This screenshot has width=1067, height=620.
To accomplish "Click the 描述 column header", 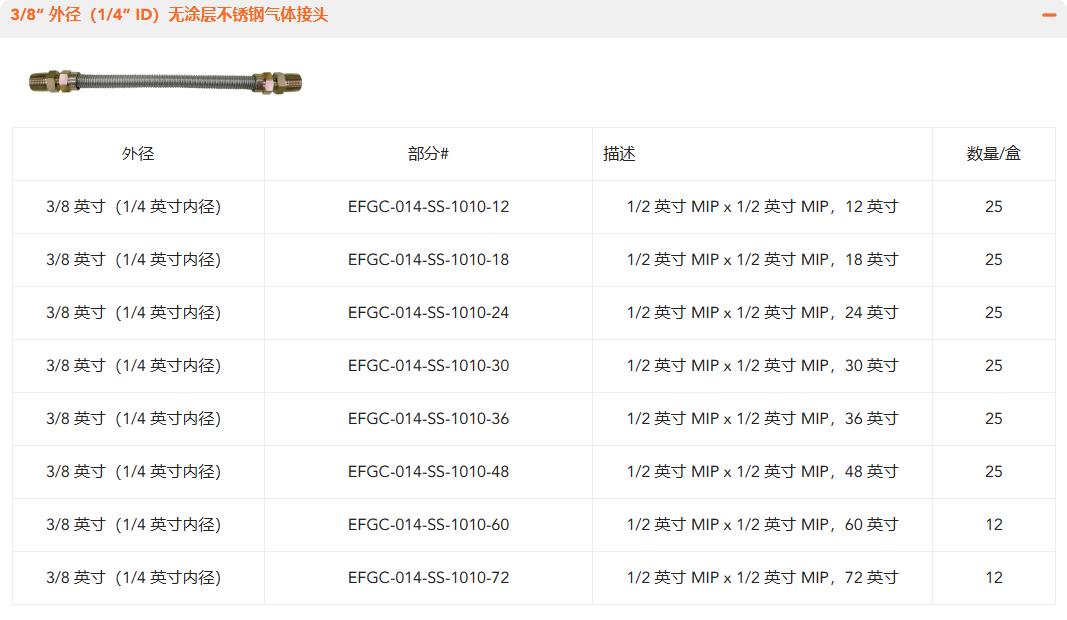I will pos(619,154).
